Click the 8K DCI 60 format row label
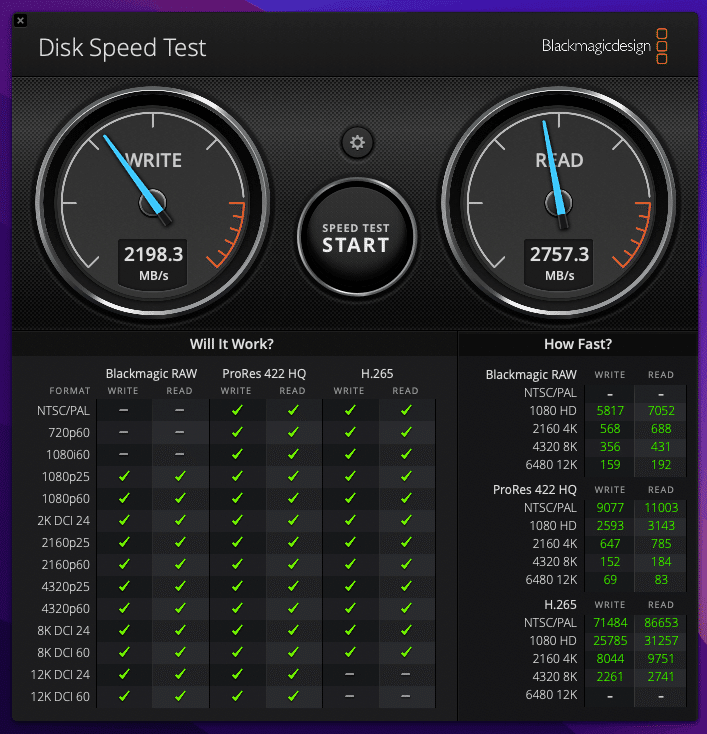 click(x=64, y=653)
